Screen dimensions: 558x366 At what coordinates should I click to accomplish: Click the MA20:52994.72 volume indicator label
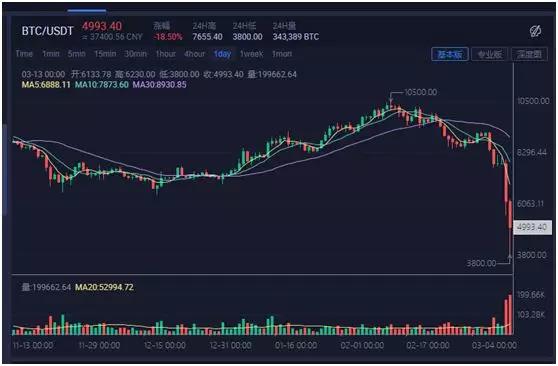point(105,287)
